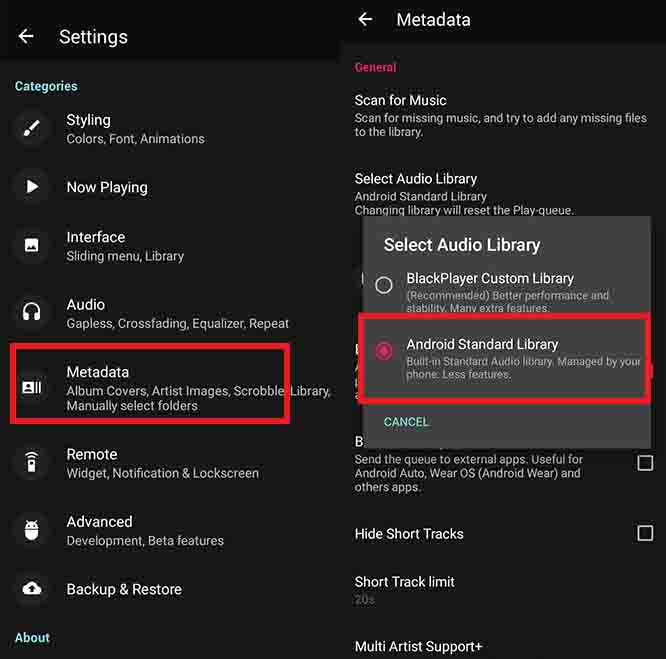Tap the '20s' short track value
The width and height of the screenshot is (666, 659).
coord(364,600)
